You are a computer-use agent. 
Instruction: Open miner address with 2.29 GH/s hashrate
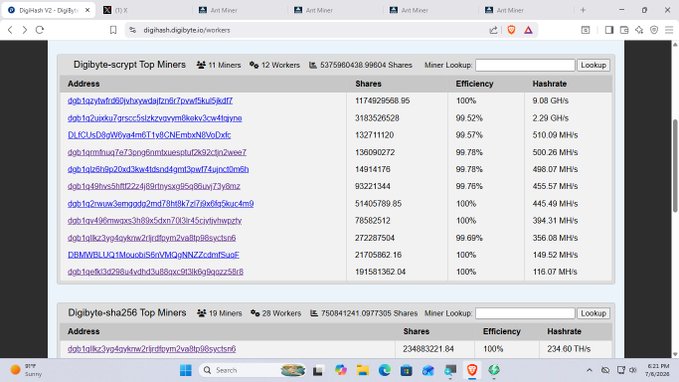coord(155,118)
